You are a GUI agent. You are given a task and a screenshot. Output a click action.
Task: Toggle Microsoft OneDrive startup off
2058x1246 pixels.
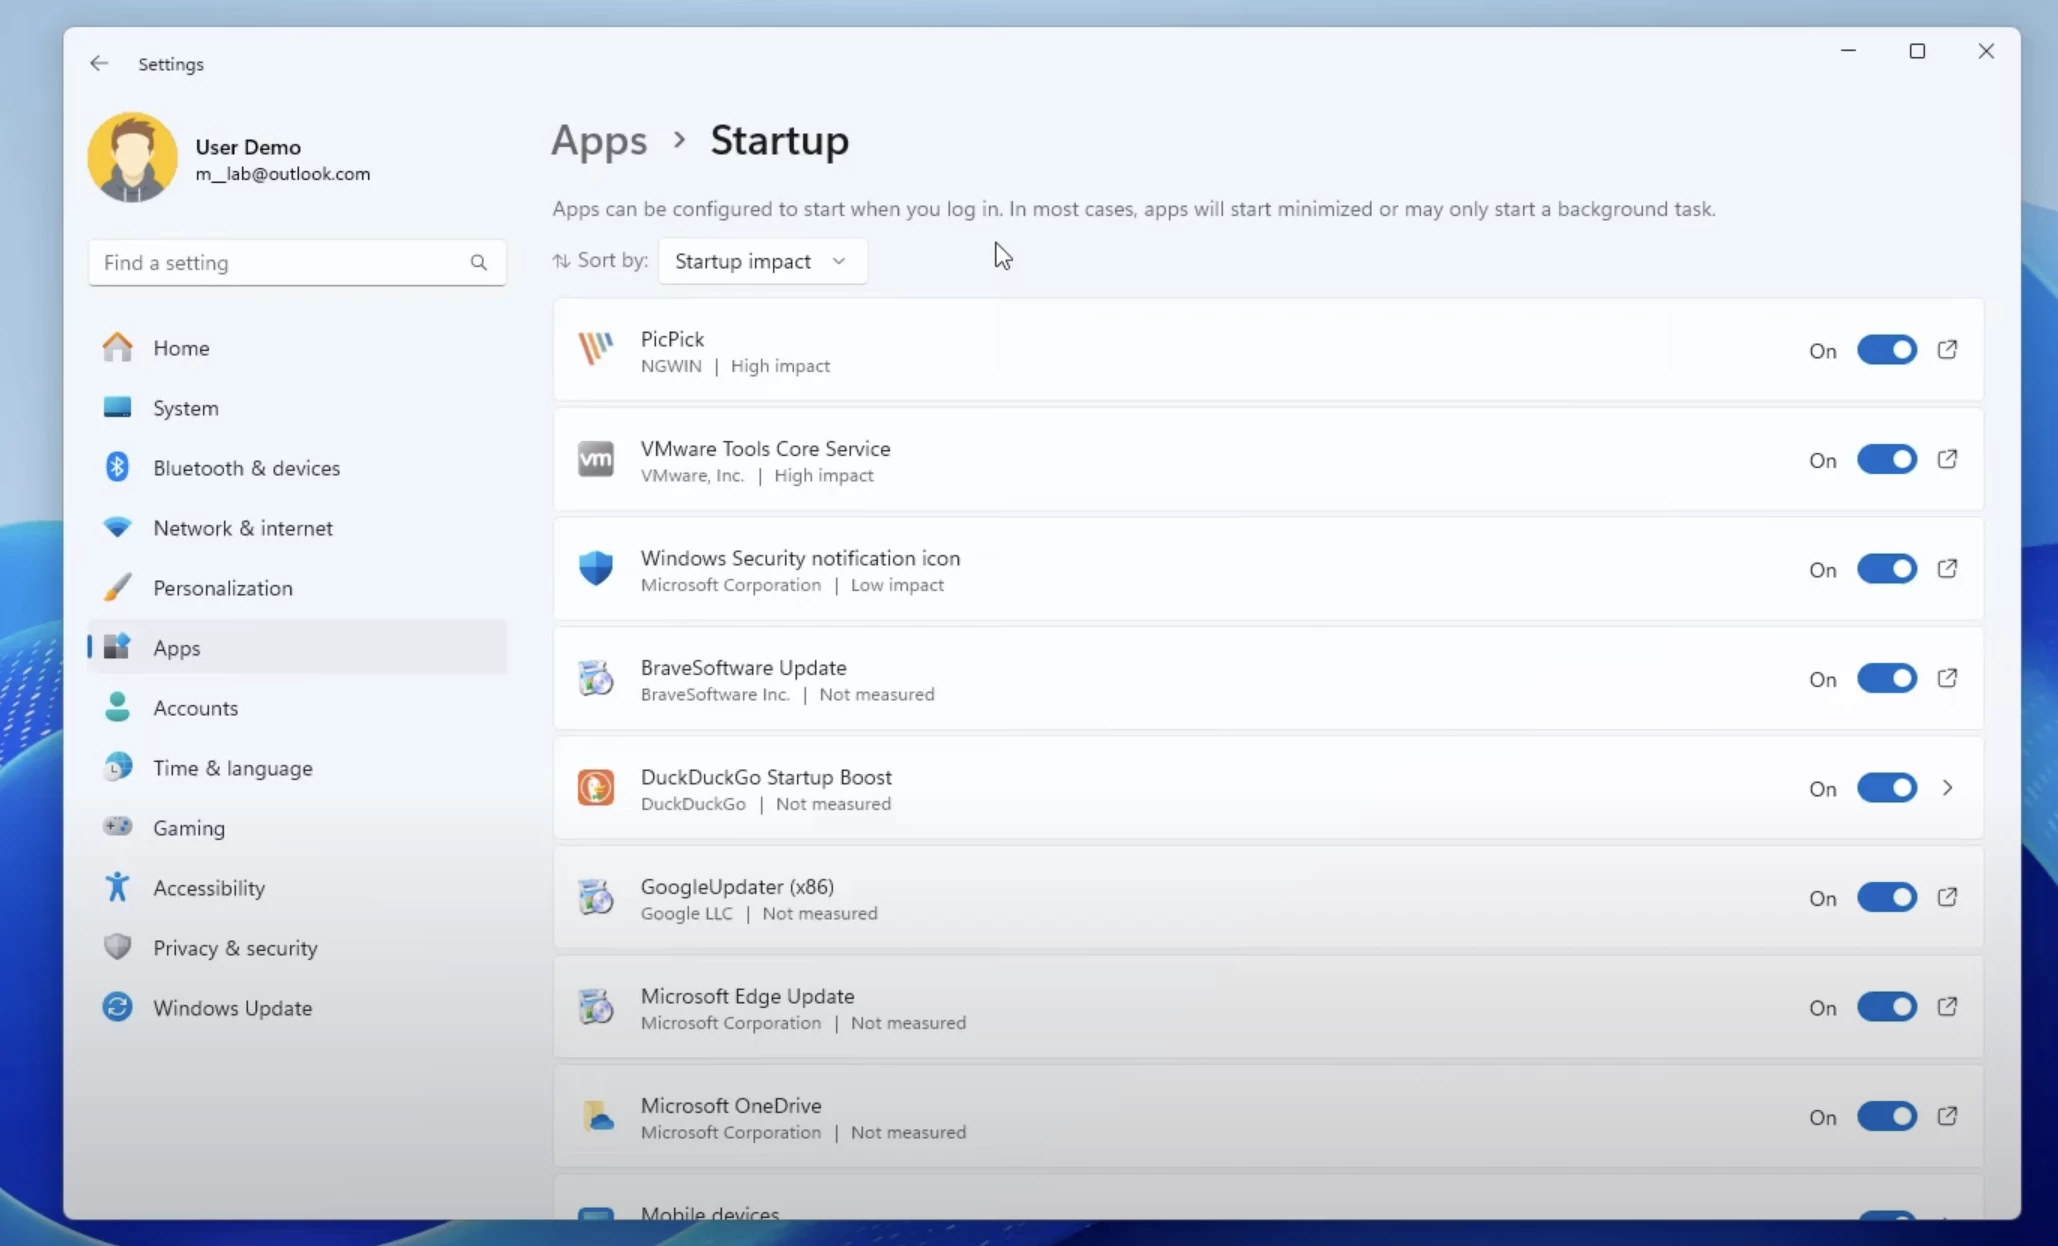pyautogui.click(x=1886, y=1117)
